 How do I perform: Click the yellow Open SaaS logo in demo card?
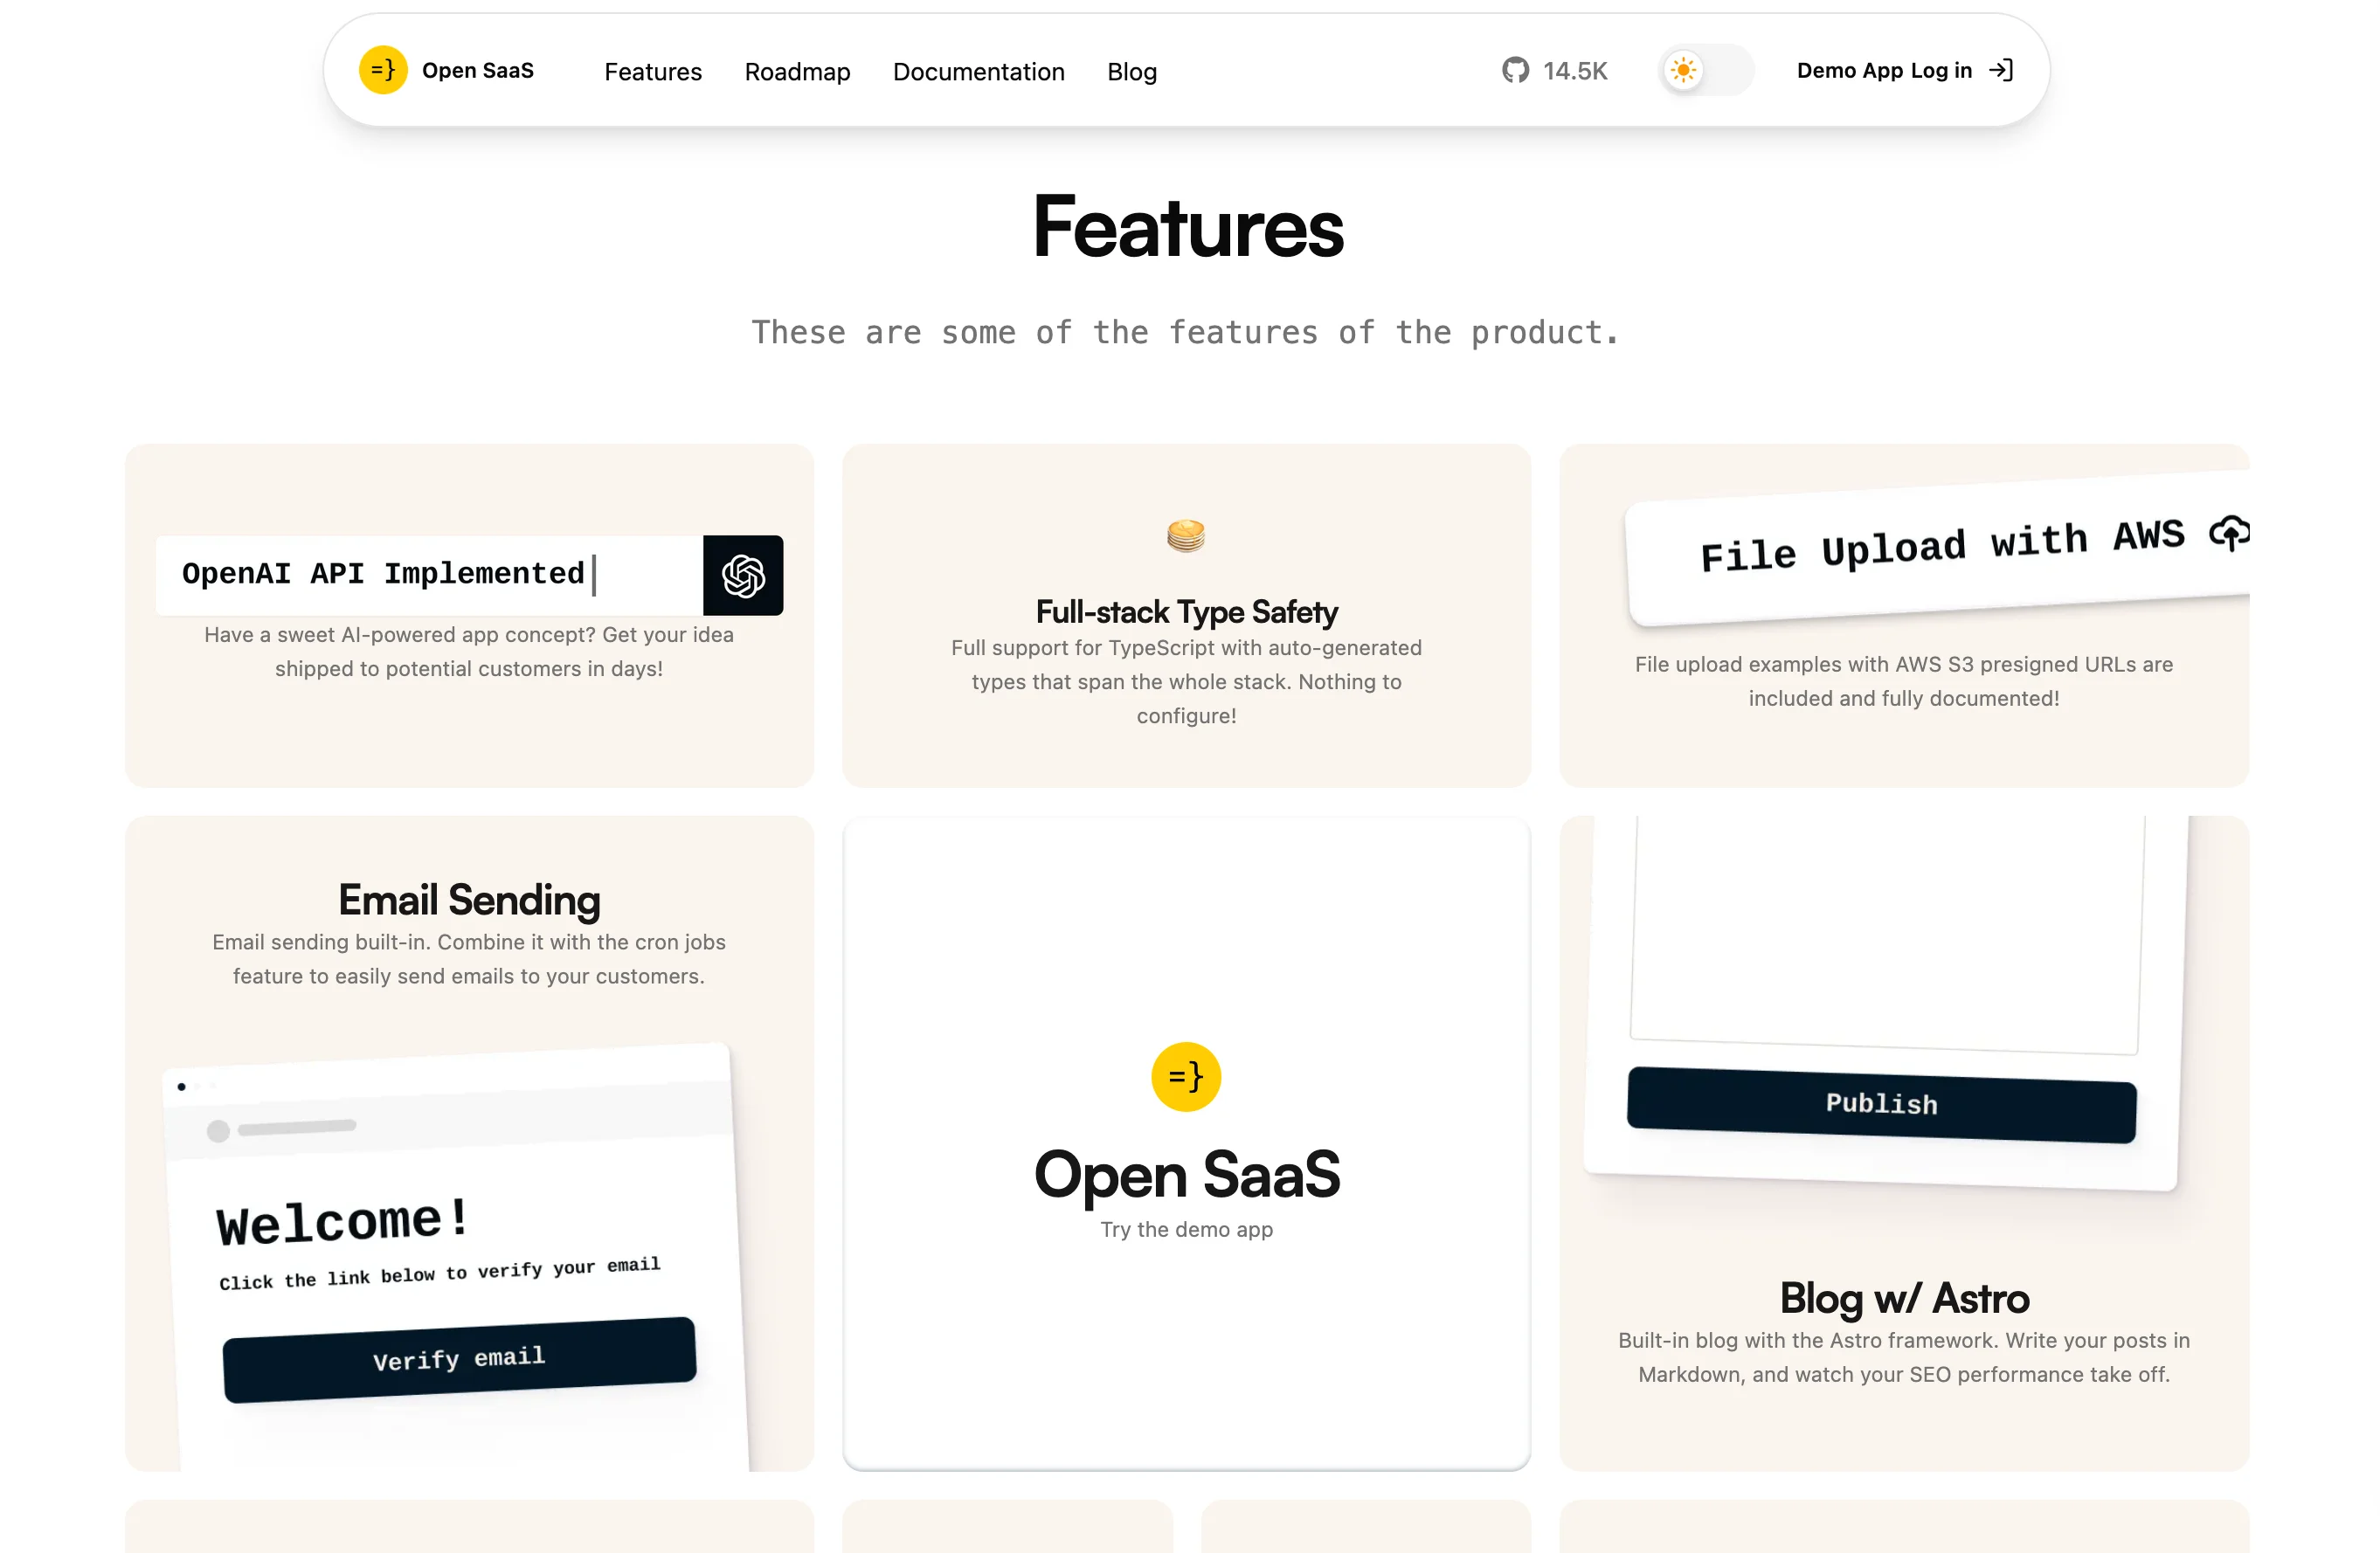[x=1186, y=1077]
